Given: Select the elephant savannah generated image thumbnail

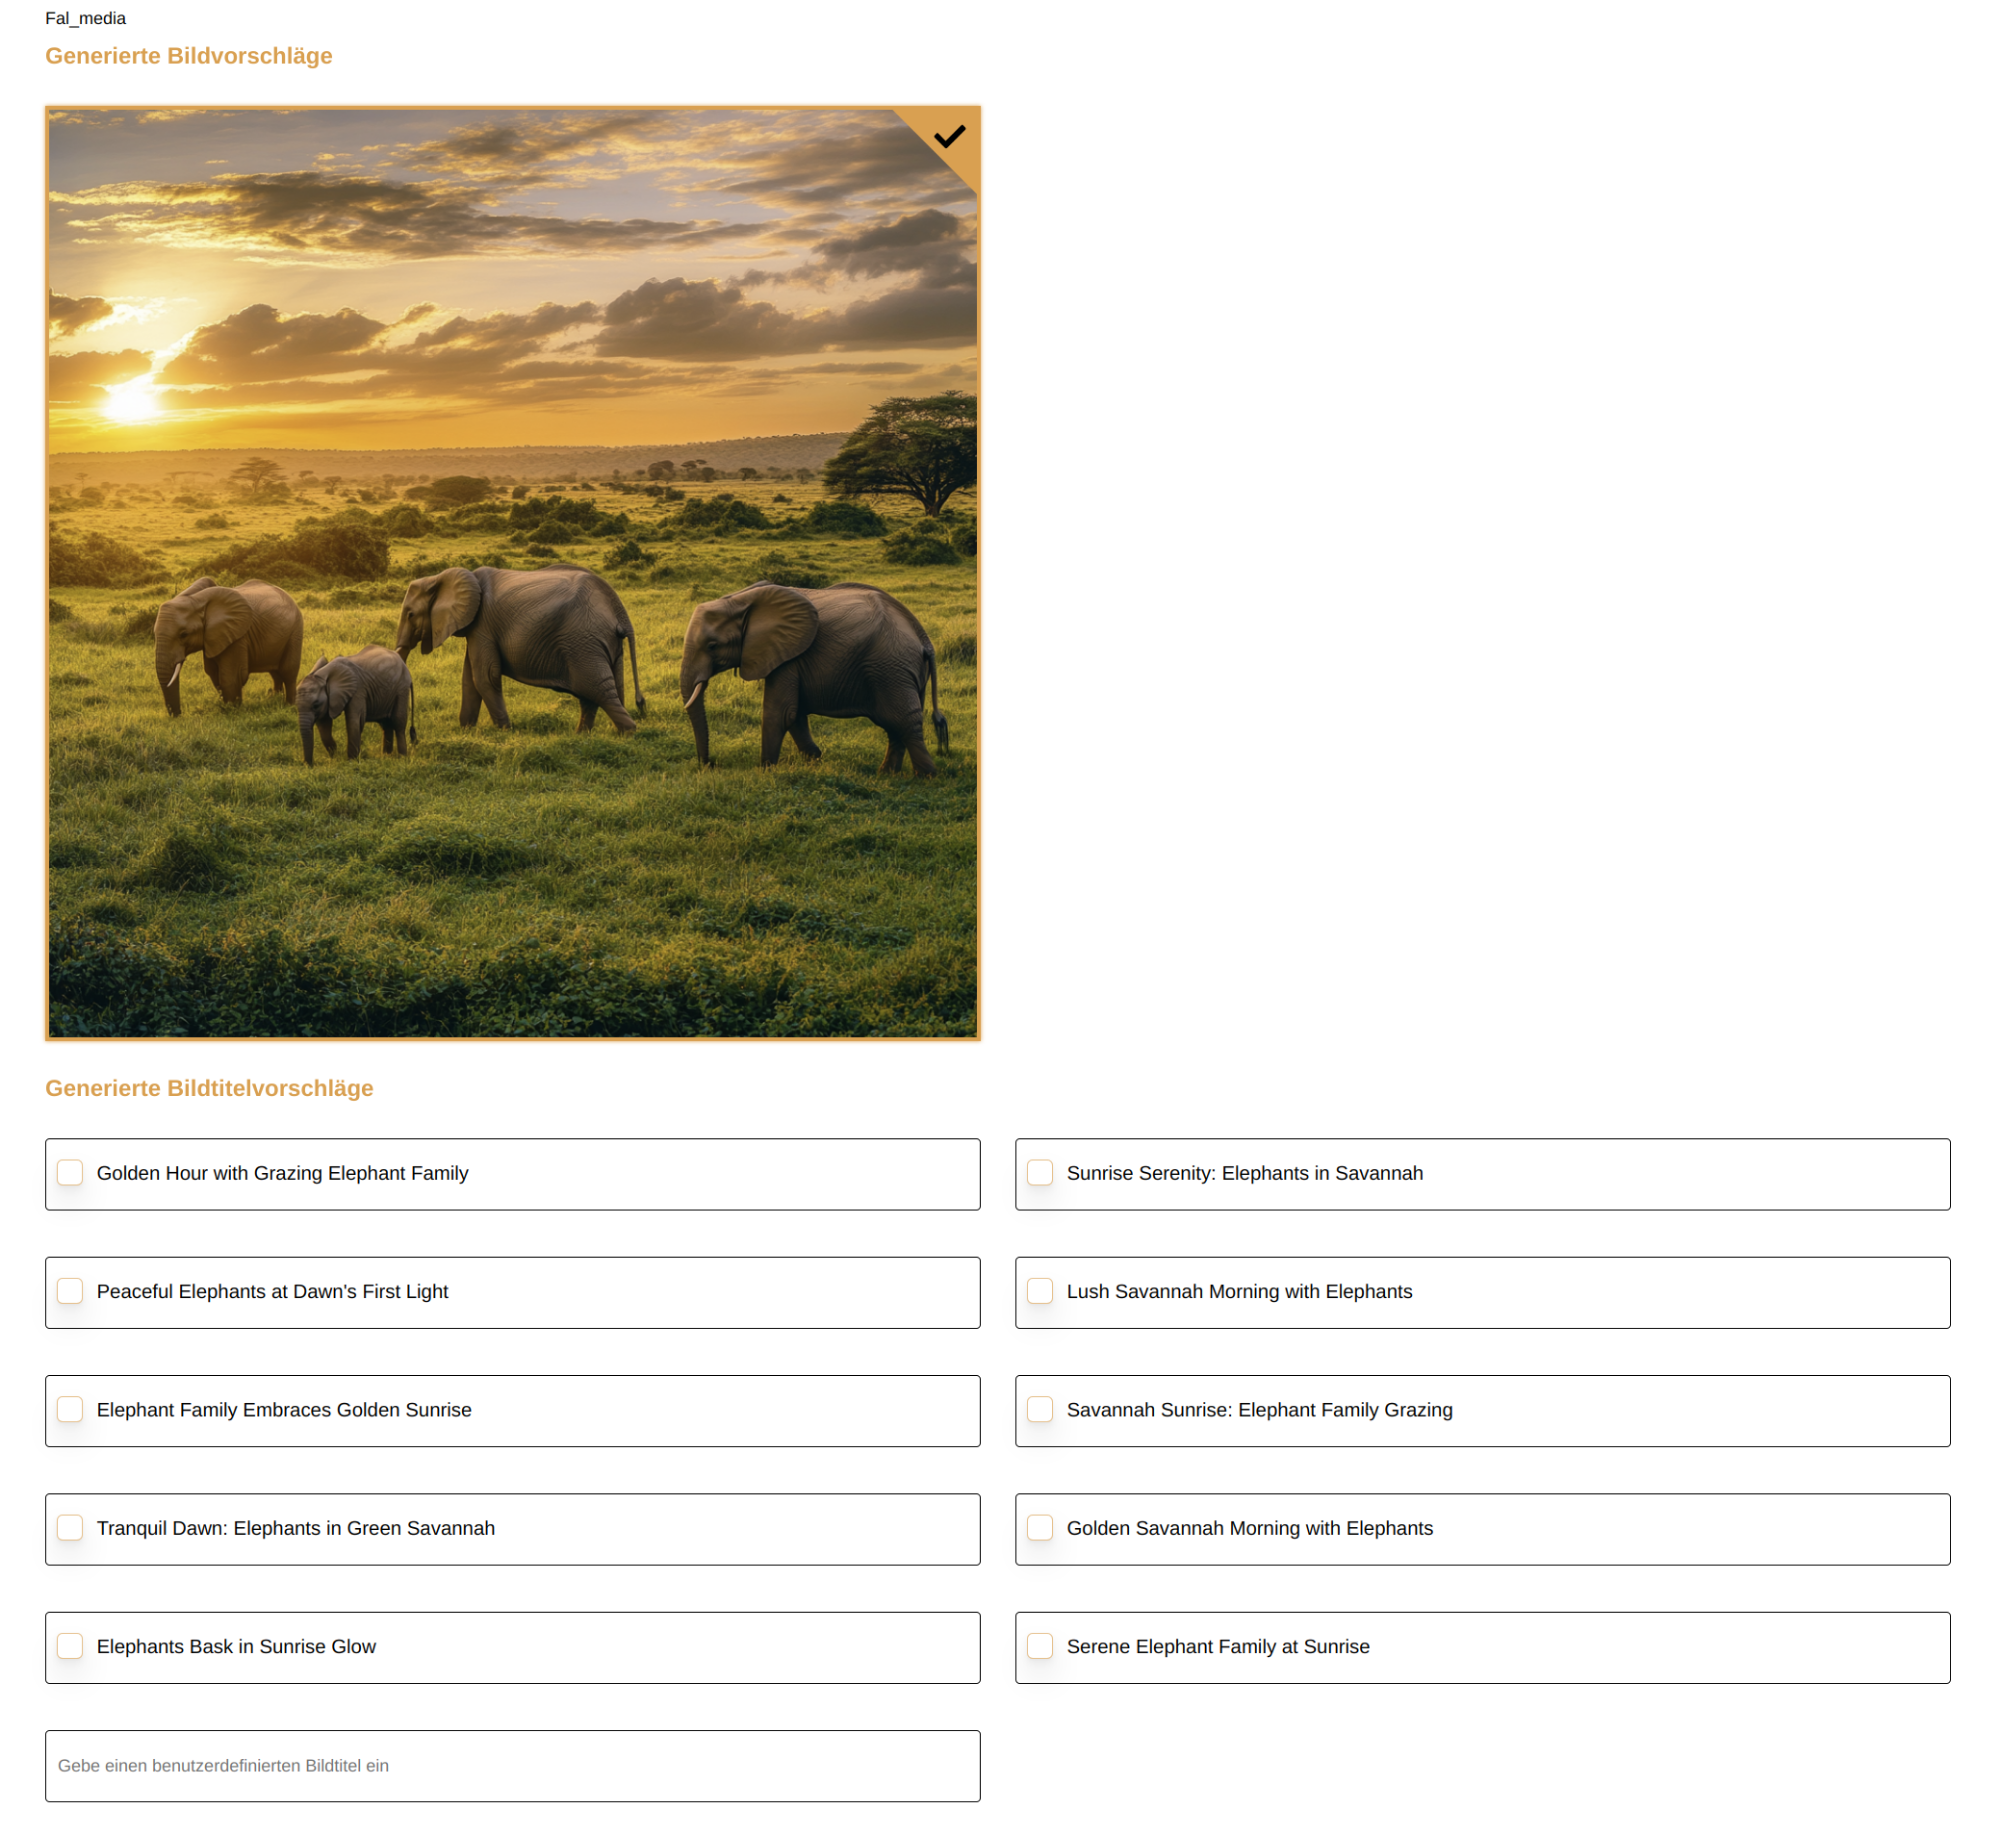Looking at the screenshot, I should (x=513, y=574).
